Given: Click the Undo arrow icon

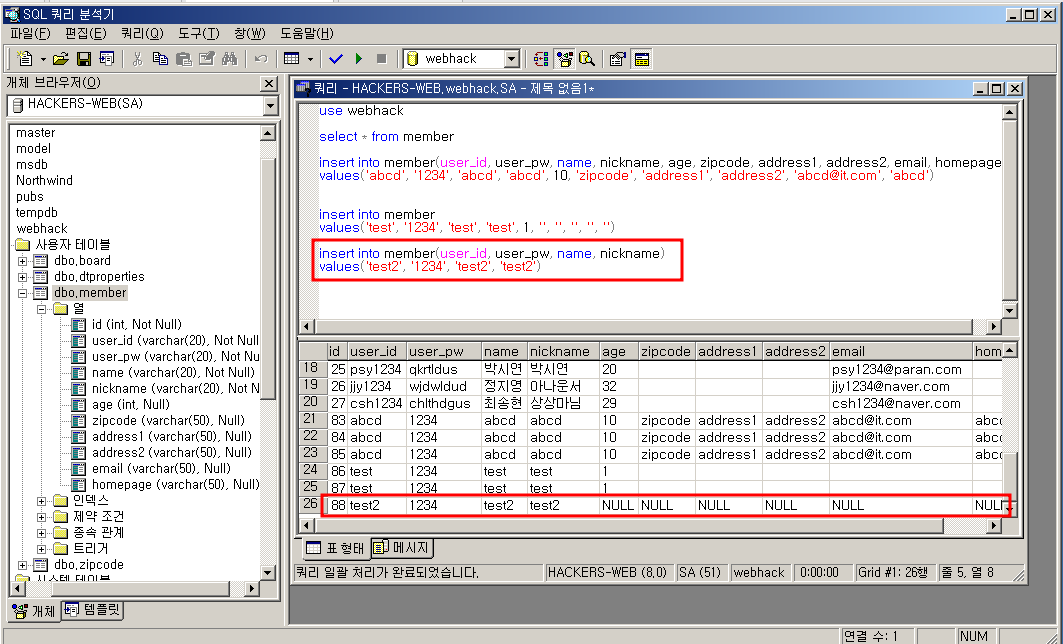Looking at the screenshot, I should point(260,59).
